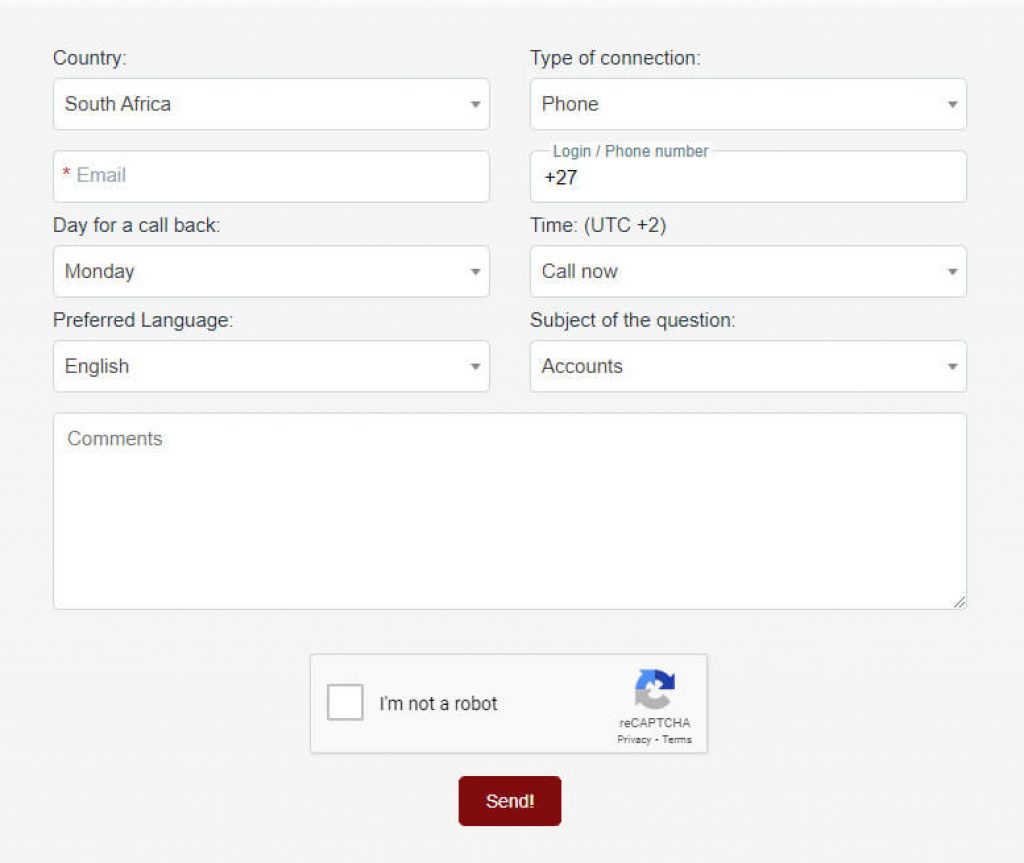The image size is (1024, 863).
Task: Click the arrow beside English language field
Action: point(475,367)
